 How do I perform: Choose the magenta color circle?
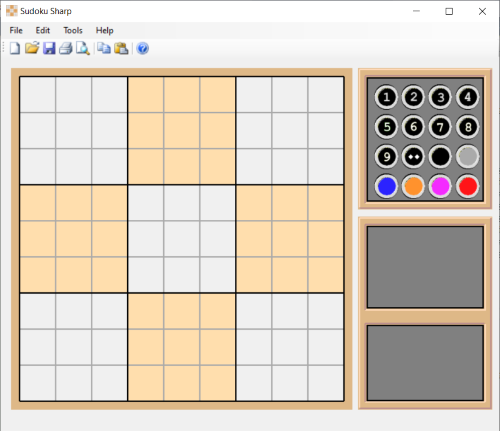[440, 186]
